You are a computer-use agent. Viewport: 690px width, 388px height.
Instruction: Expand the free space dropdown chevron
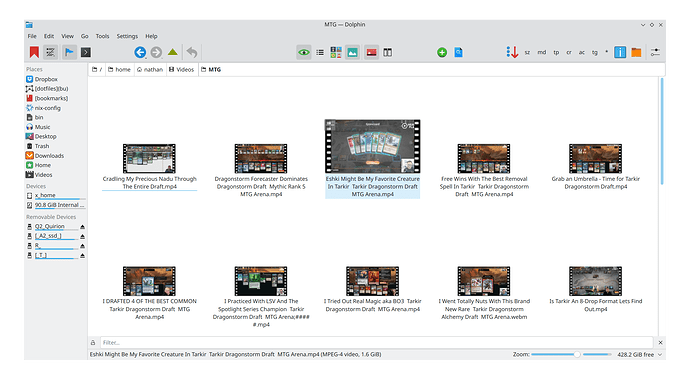[660, 355]
